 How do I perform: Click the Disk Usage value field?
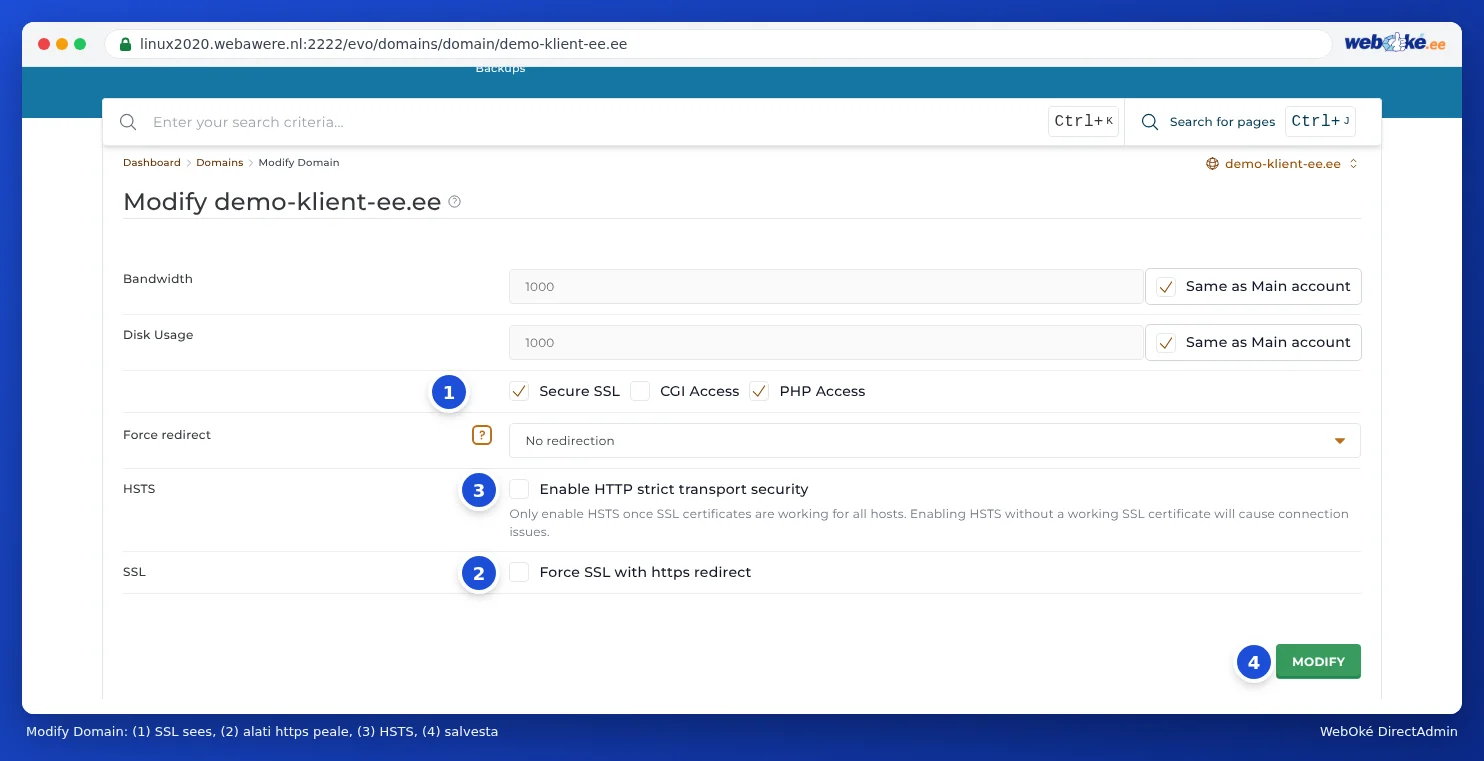(826, 342)
